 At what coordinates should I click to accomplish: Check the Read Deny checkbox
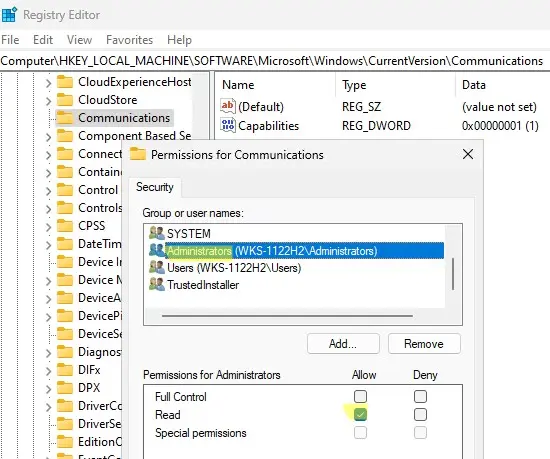(x=420, y=414)
